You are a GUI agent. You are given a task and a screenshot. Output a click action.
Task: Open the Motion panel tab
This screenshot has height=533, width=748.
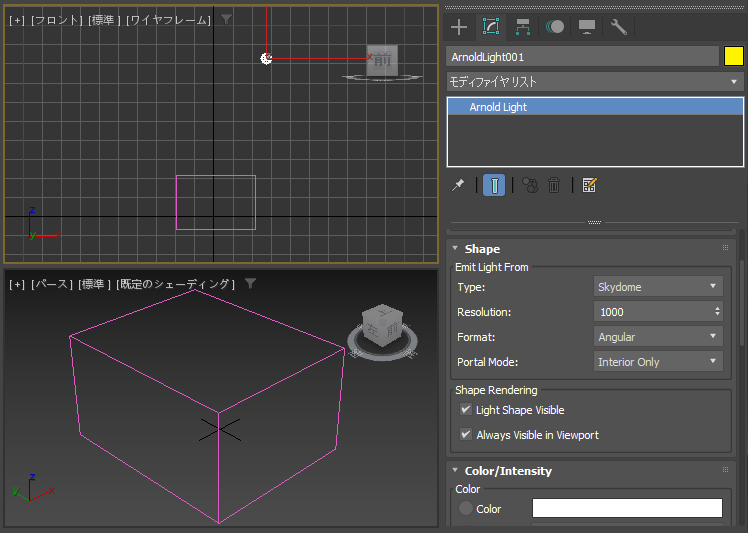coord(555,27)
